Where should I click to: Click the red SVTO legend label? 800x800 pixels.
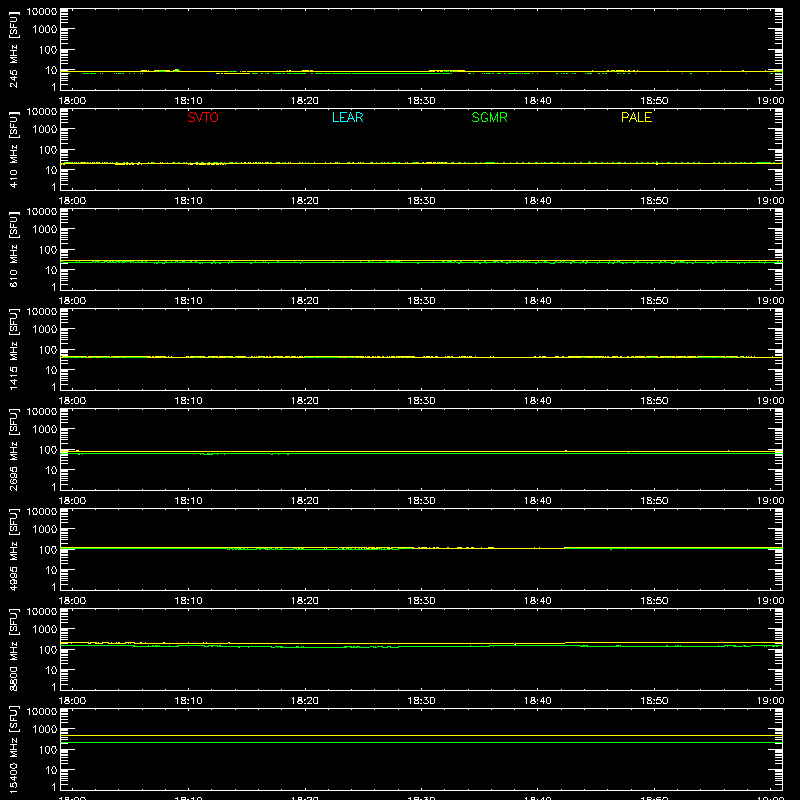203,117
